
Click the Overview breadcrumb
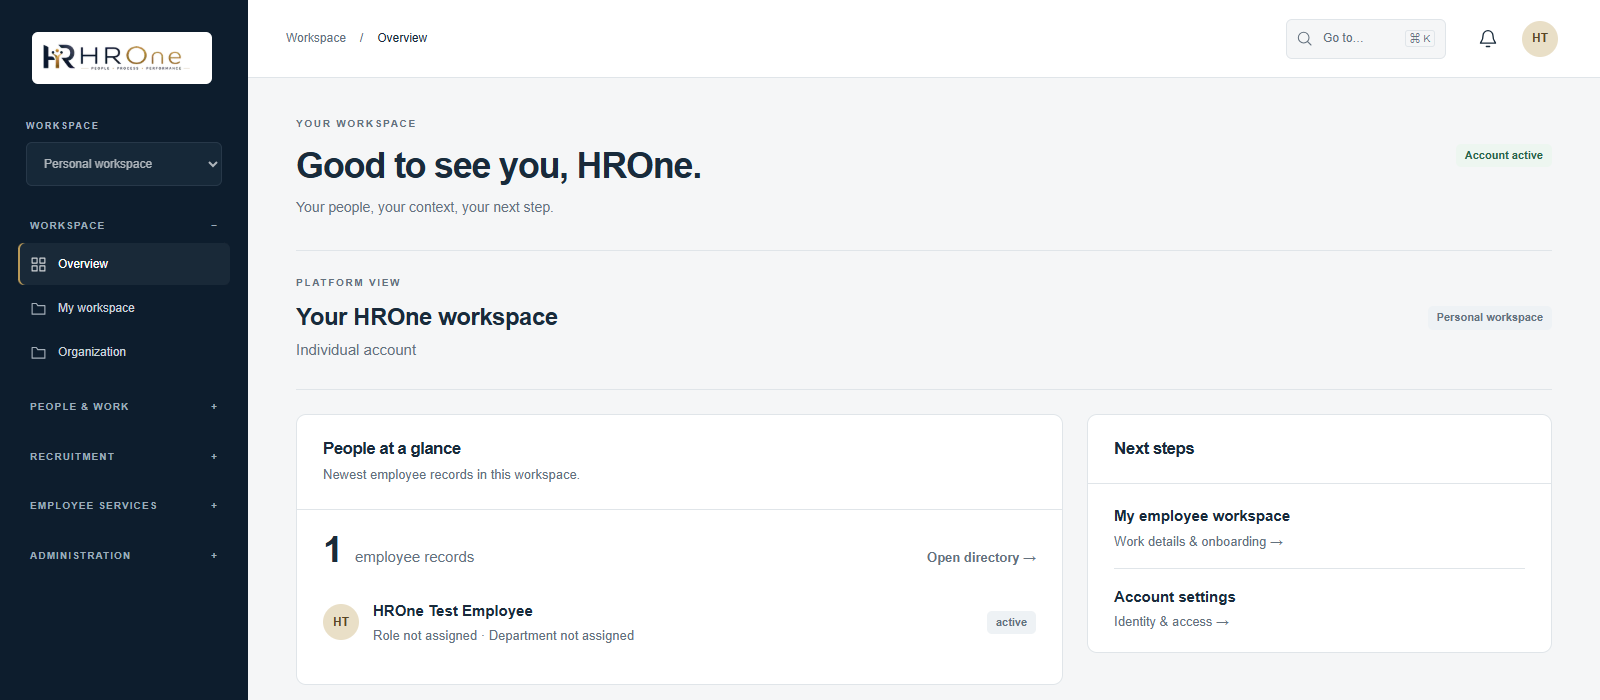click(402, 38)
